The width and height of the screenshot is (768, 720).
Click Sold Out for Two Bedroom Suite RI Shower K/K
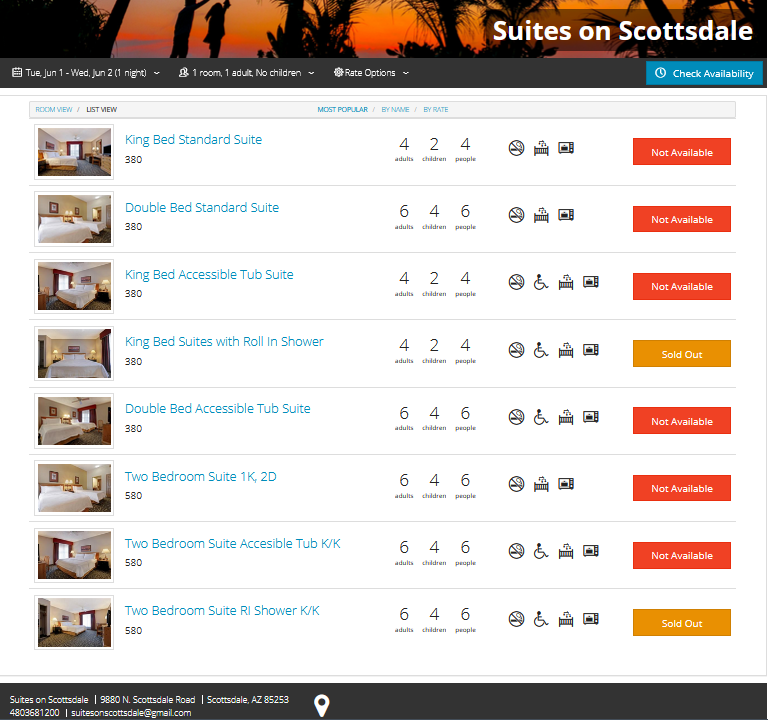click(x=682, y=623)
